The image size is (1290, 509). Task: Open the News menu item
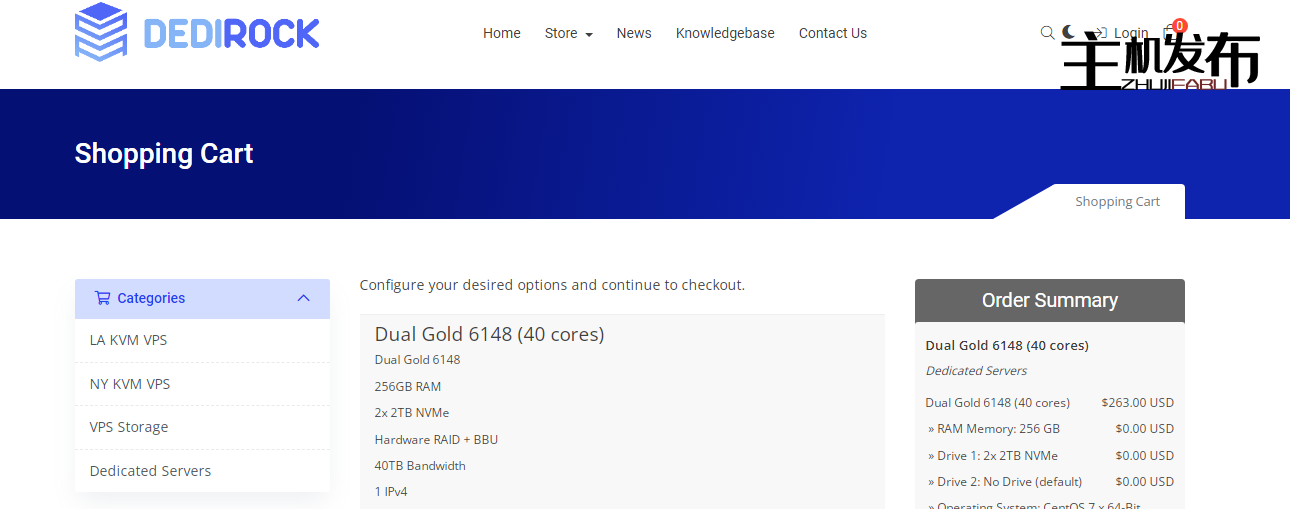(634, 33)
